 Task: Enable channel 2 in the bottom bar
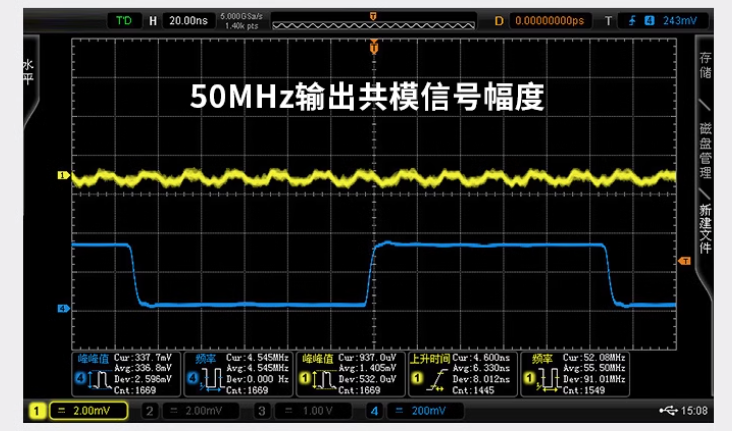(x=148, y=411)
